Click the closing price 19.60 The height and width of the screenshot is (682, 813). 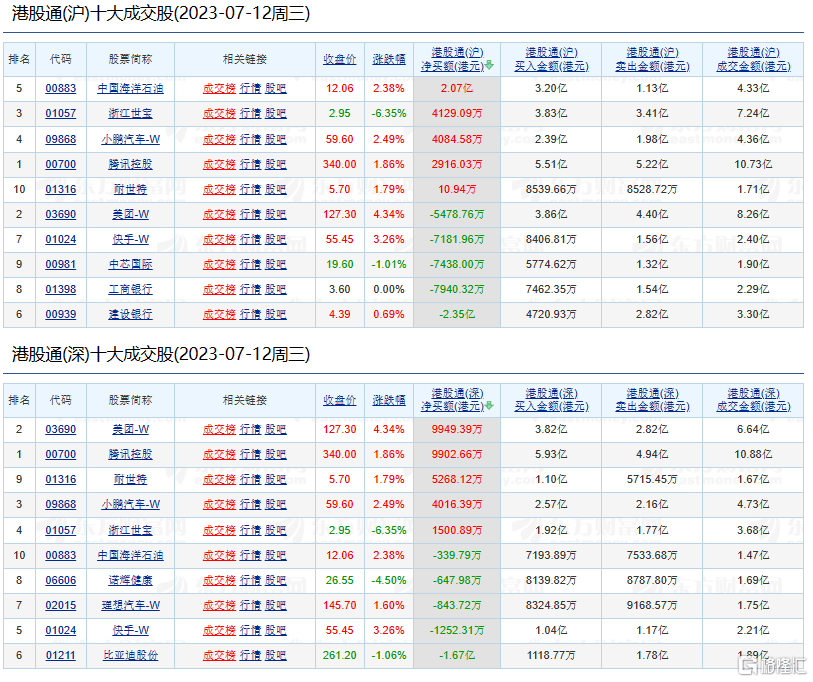(340, 265)
